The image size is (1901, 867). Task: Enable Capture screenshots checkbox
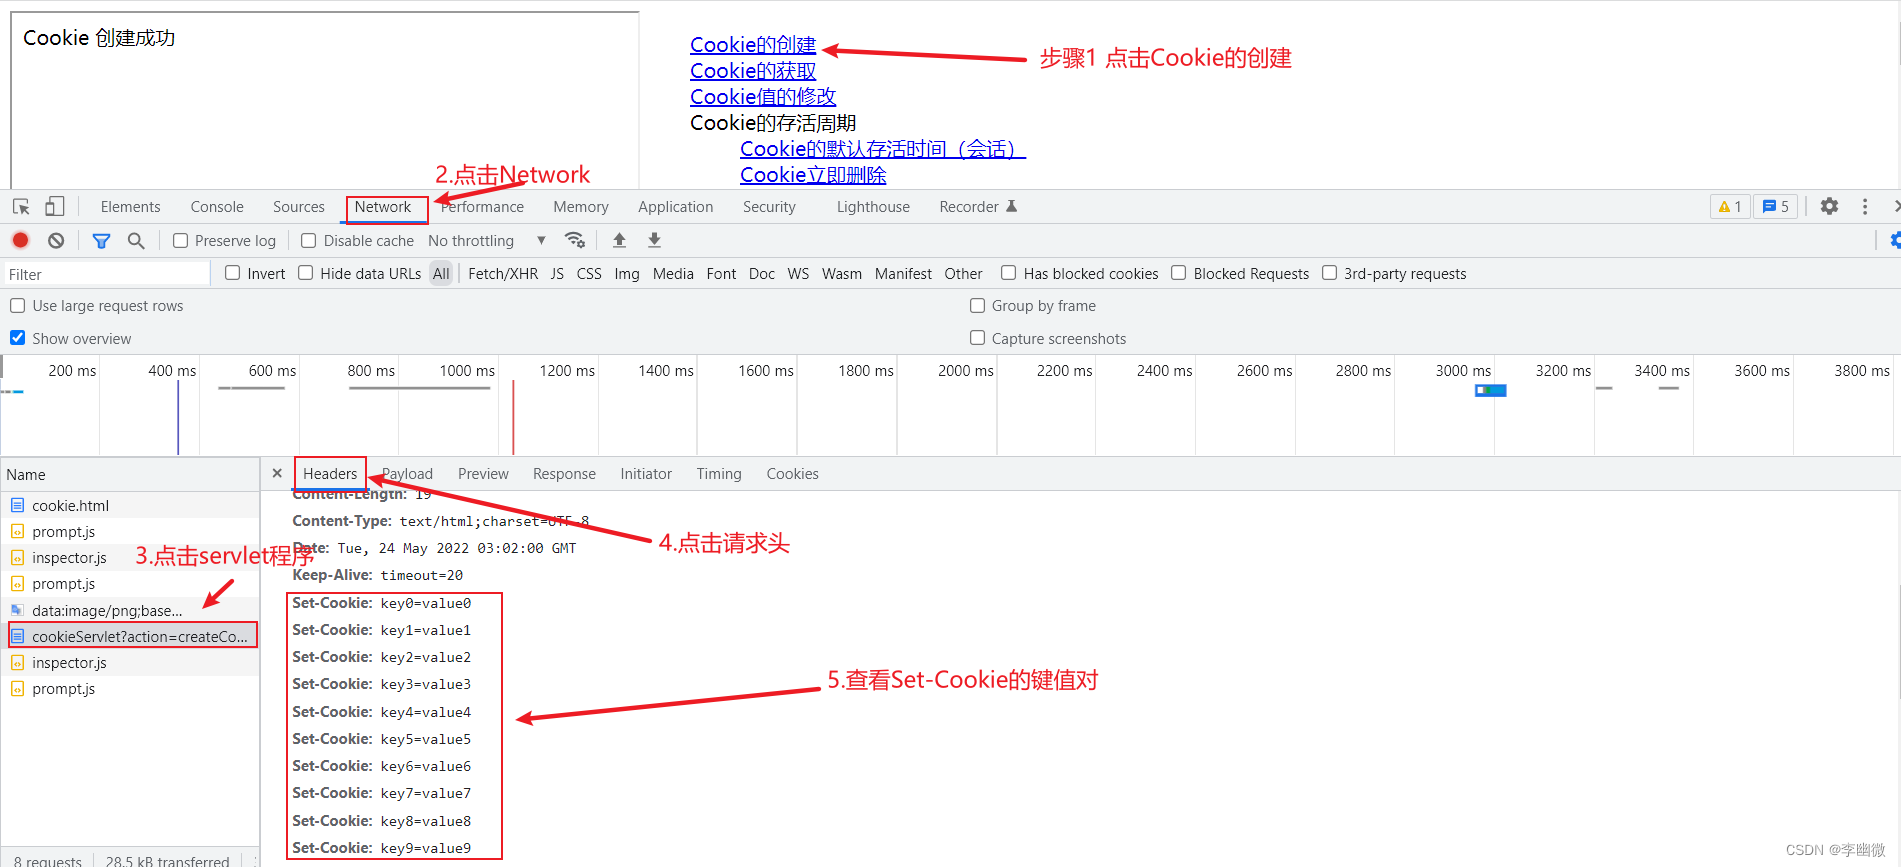tap(977, 338)
